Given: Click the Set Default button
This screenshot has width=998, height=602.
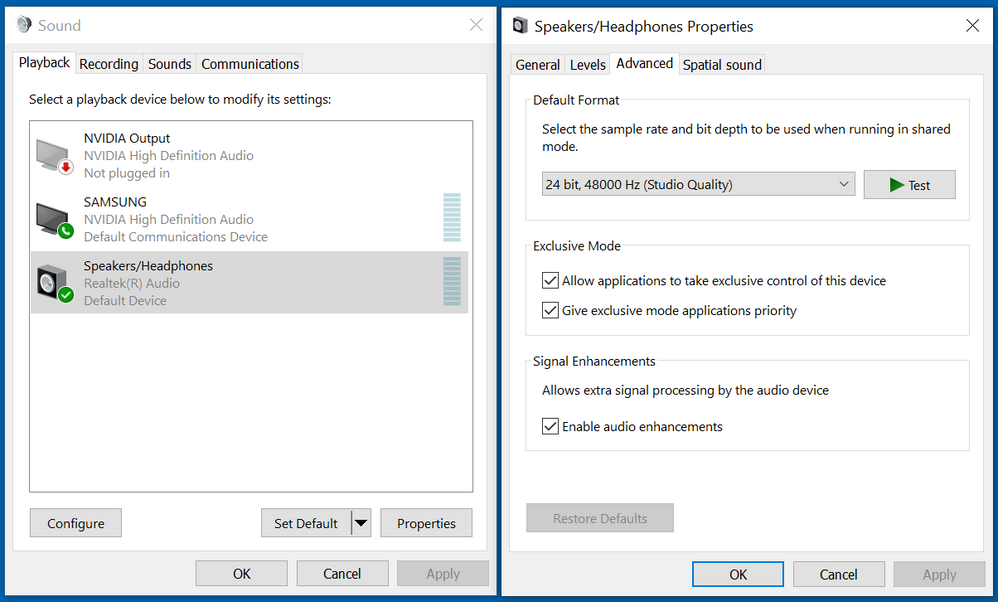Looking at the screenshot, I should [x=306, y=523].
